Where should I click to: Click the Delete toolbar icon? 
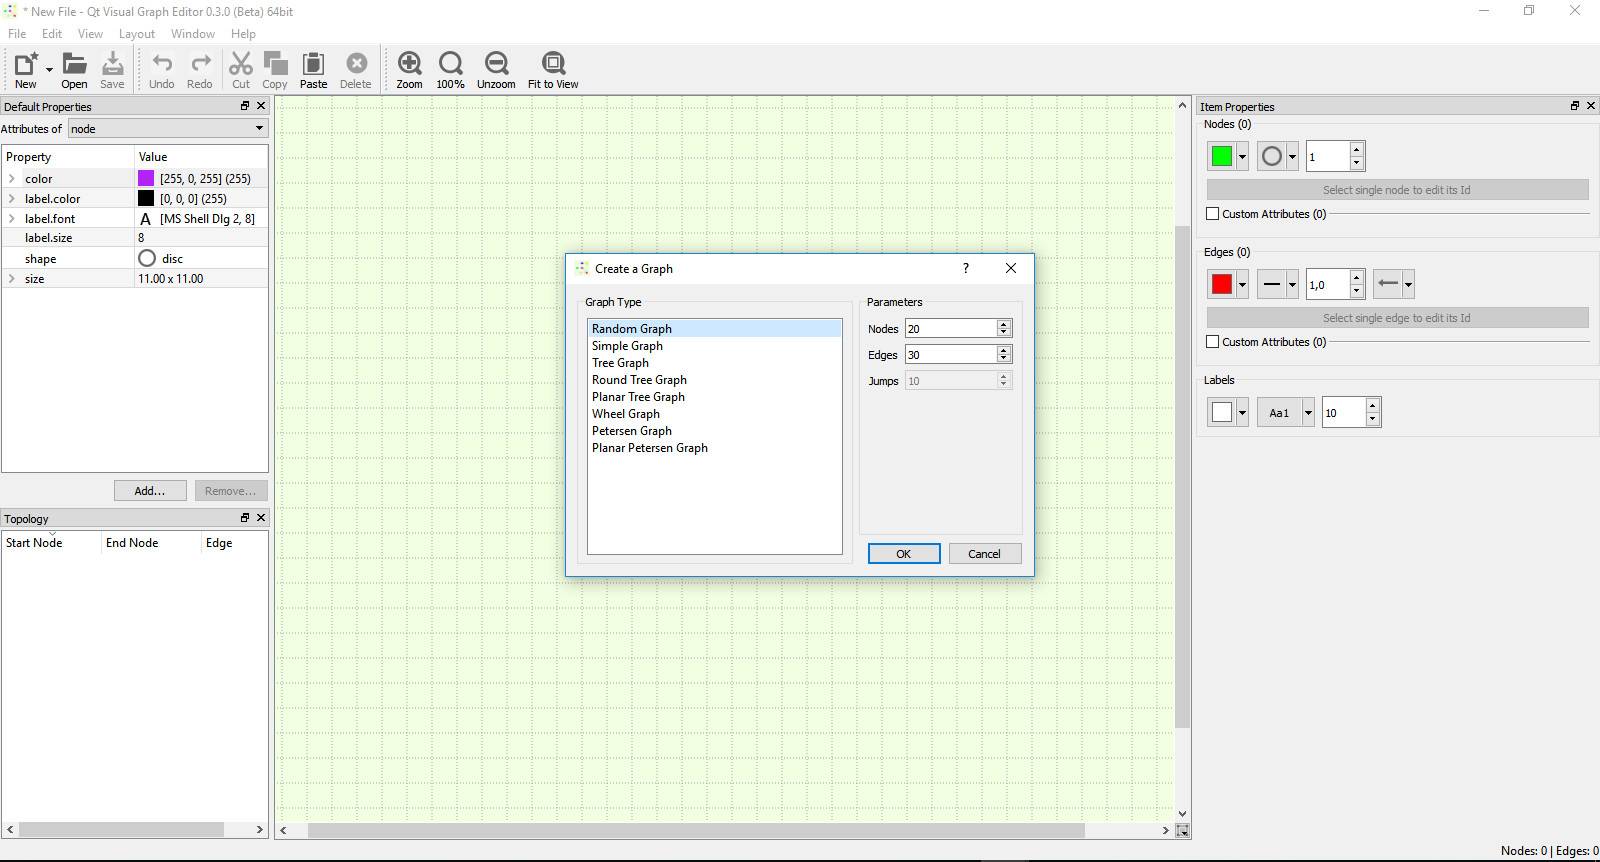pos(356,64)
